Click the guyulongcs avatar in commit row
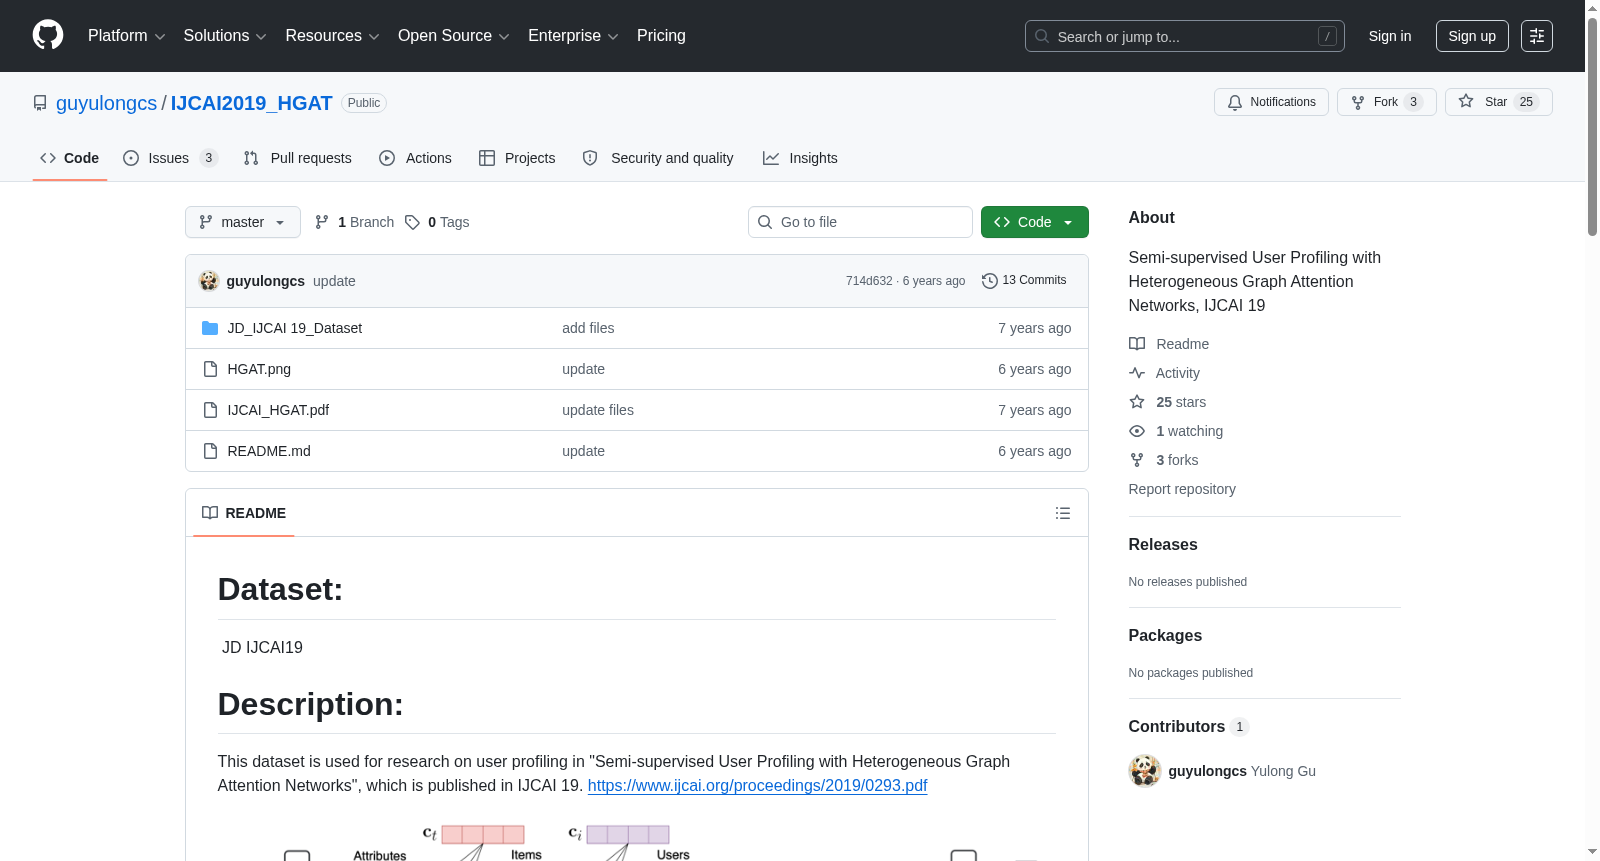The height and width of the screenshot is (861, 1600). click(209, 281)
